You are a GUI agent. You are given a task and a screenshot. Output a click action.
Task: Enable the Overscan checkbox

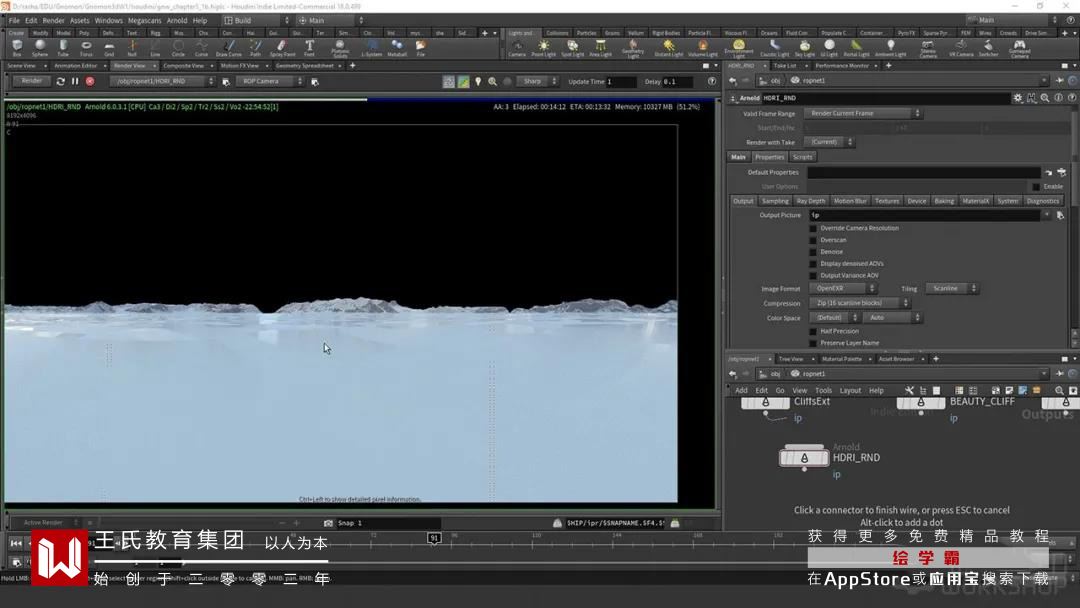pyautogui.click(x=813, y=240)
